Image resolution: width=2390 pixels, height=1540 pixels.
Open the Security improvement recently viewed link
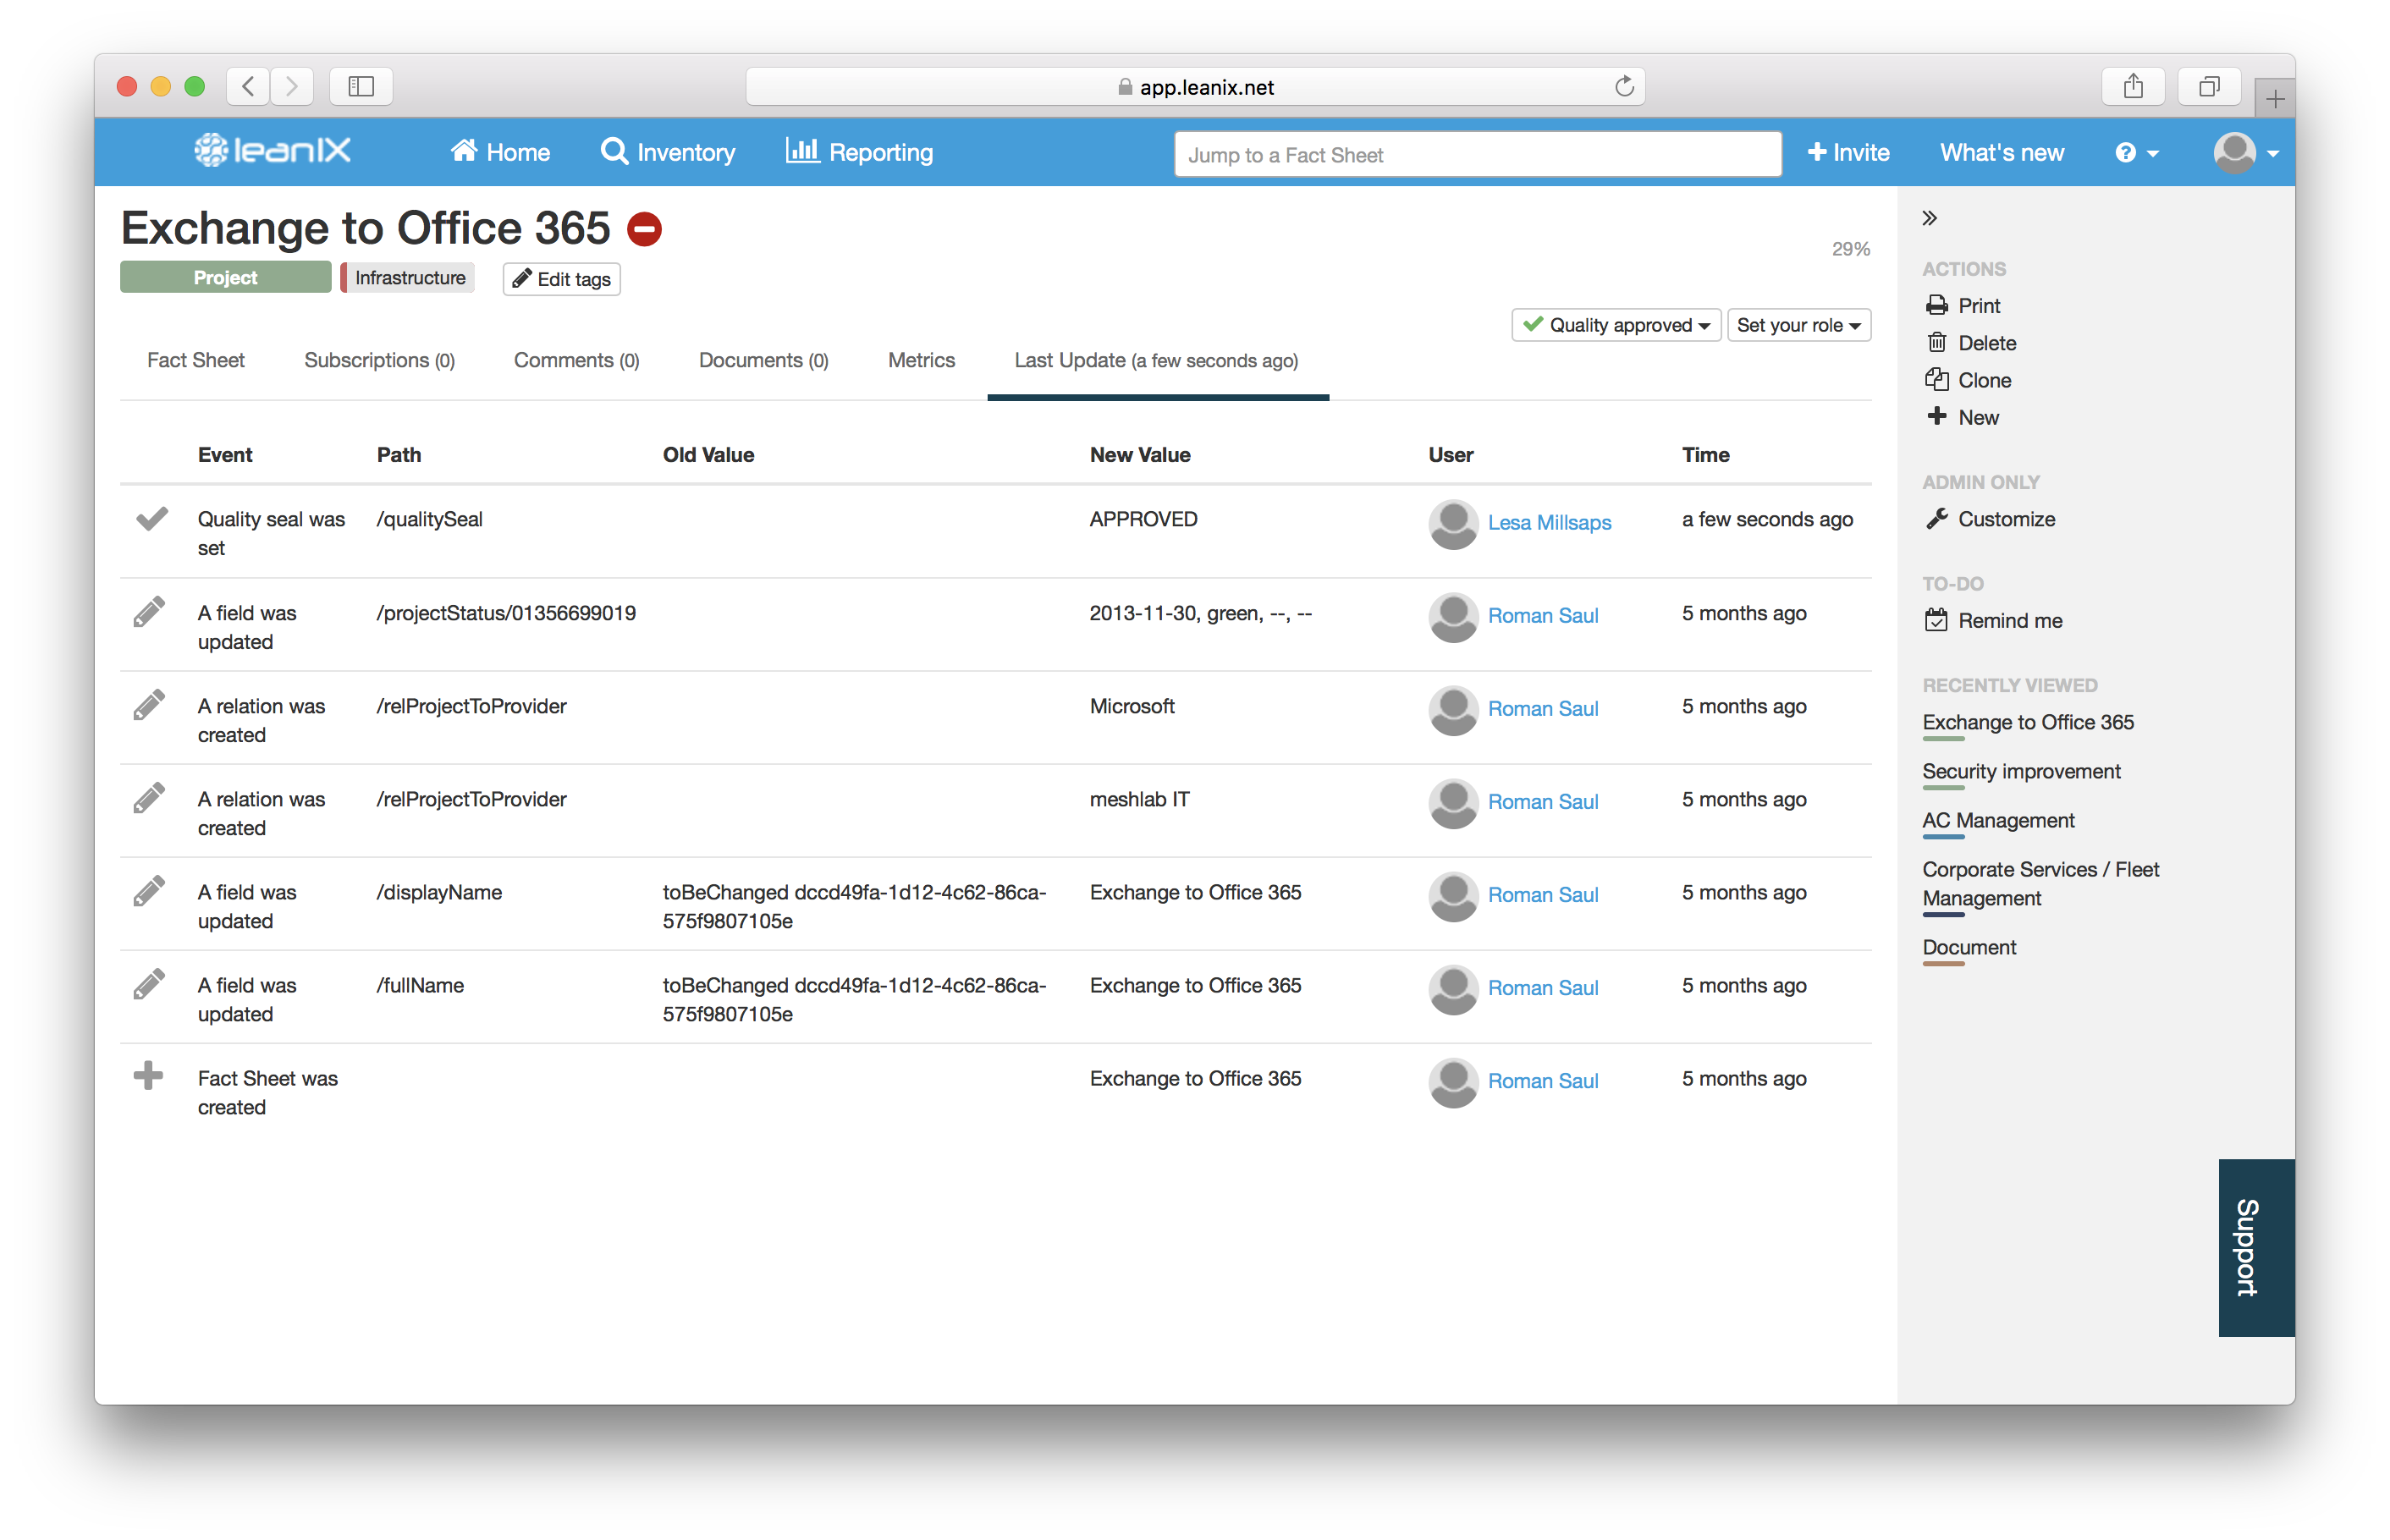point(2021,771)
